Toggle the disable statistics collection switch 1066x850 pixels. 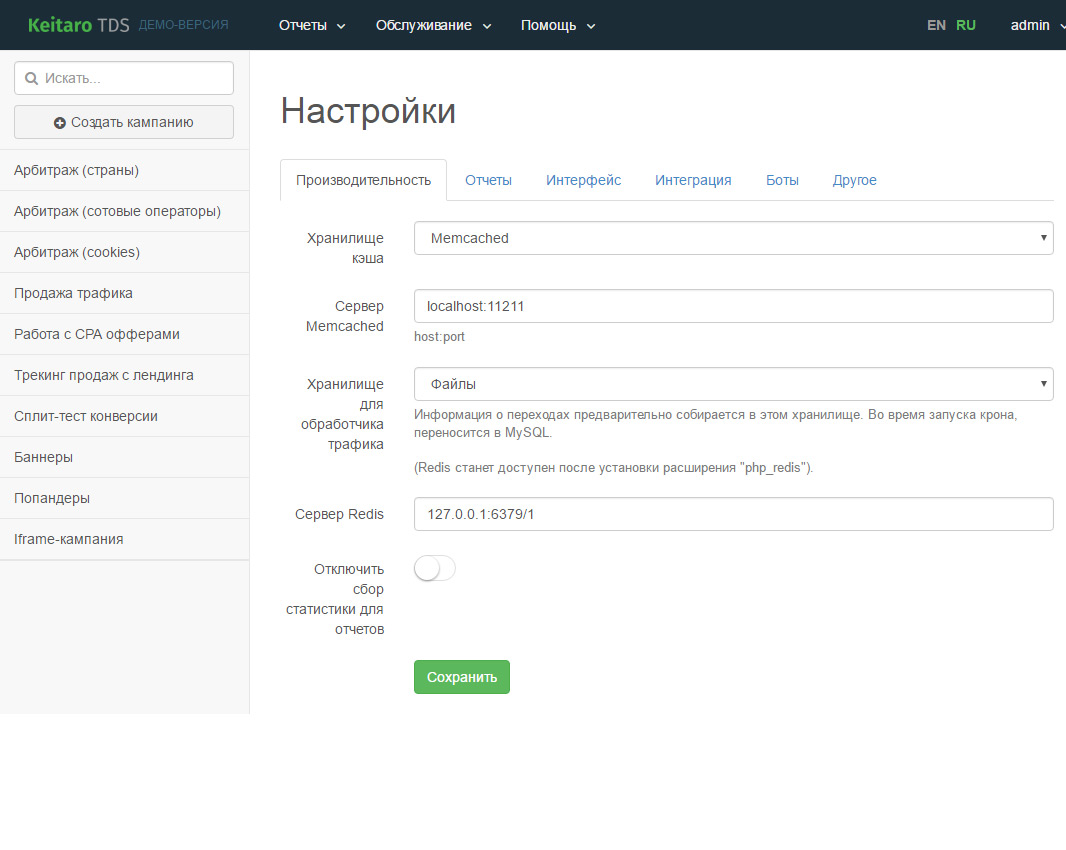pyautogui.click(x=435, y=569)
